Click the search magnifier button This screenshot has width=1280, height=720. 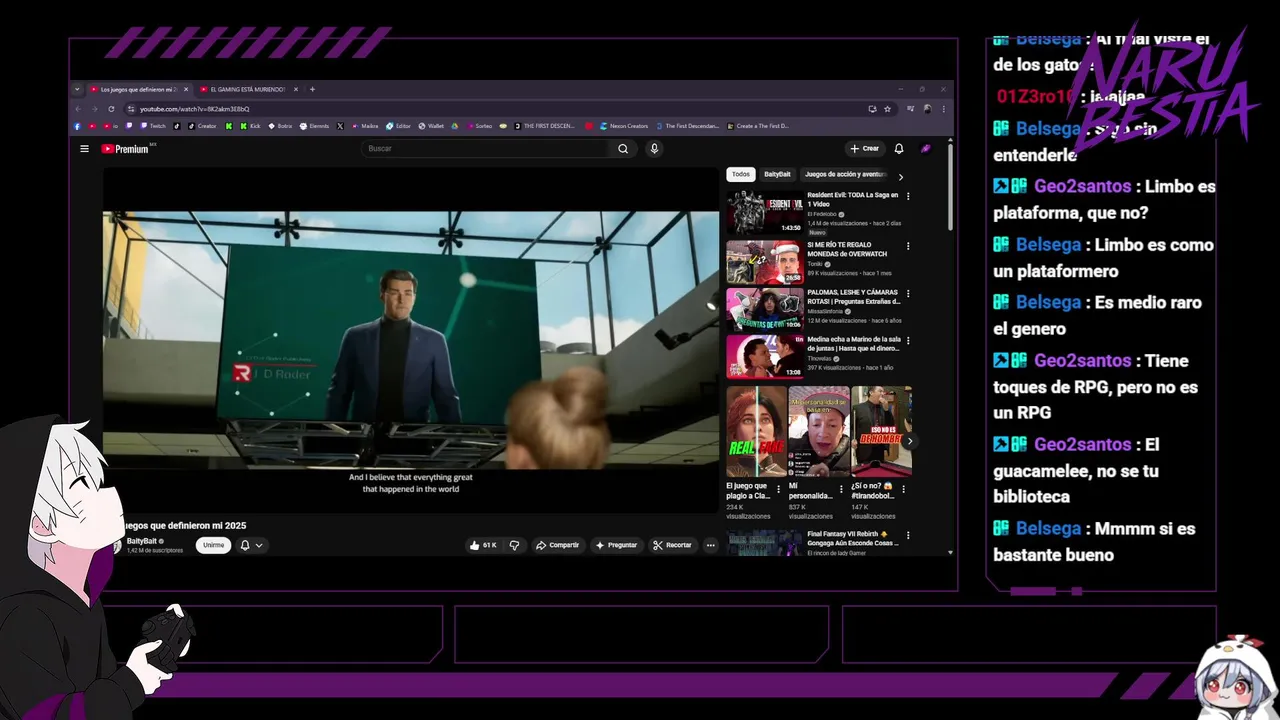pos(623,149)
